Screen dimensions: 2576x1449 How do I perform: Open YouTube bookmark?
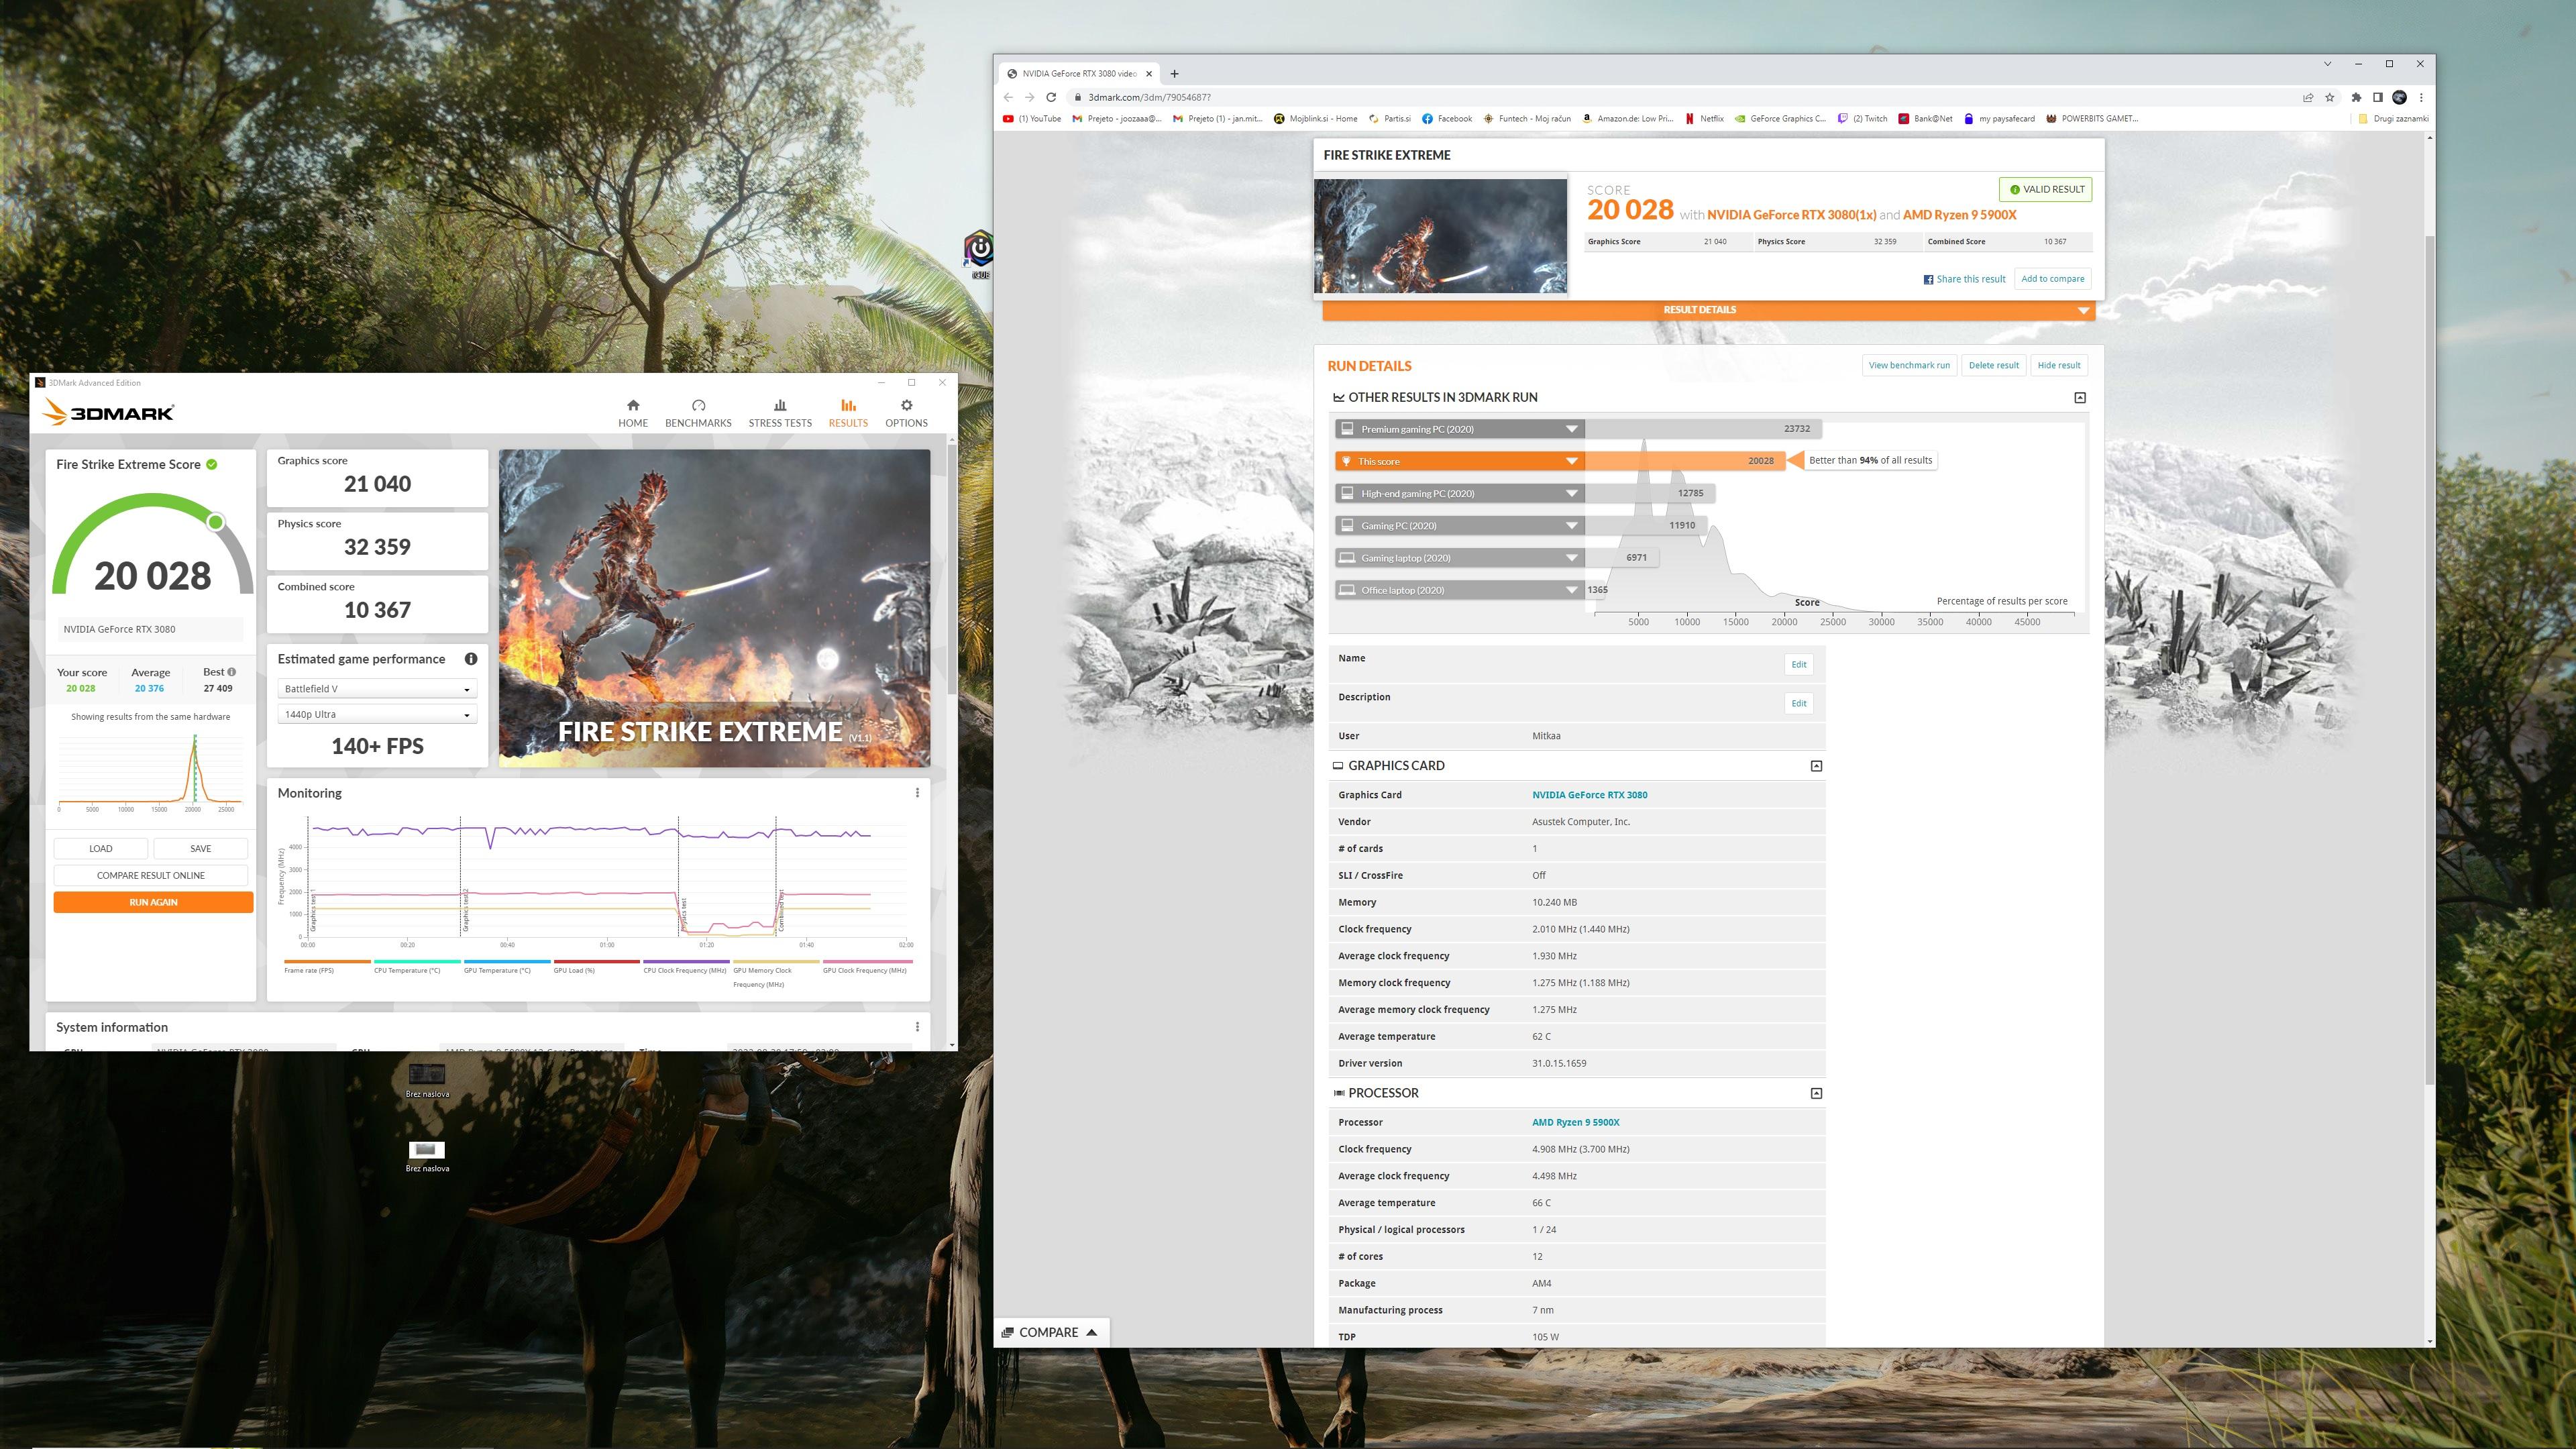1032,118
